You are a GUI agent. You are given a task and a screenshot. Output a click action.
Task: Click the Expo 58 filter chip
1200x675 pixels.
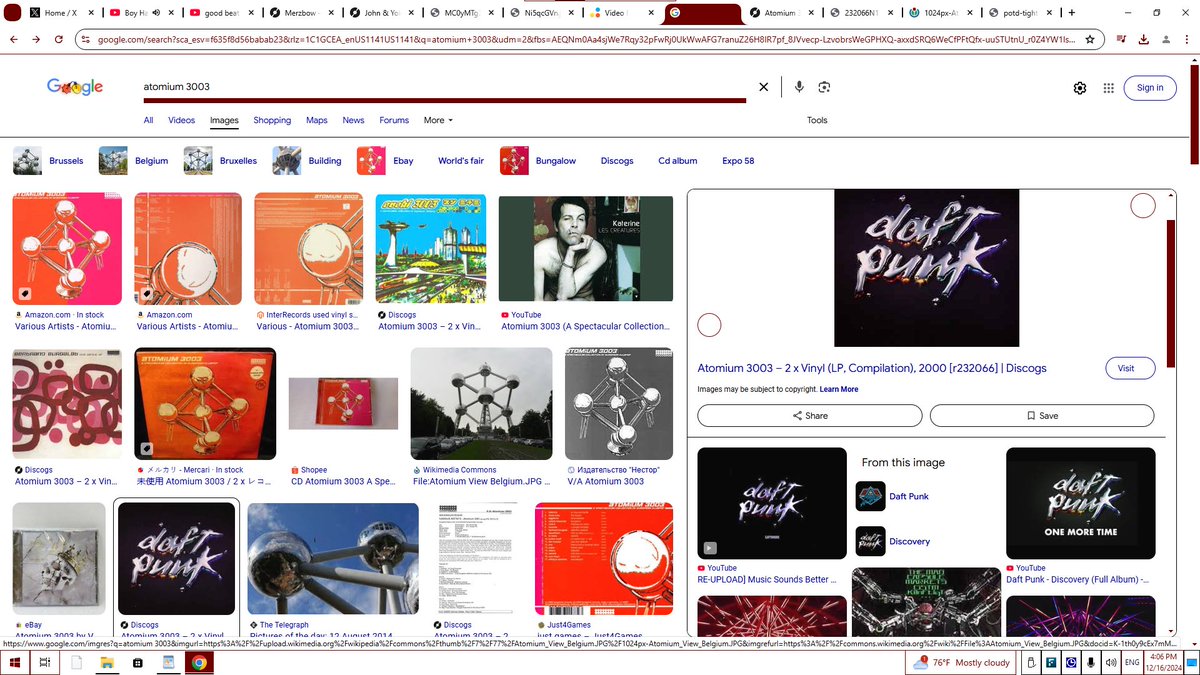[738, 160]
